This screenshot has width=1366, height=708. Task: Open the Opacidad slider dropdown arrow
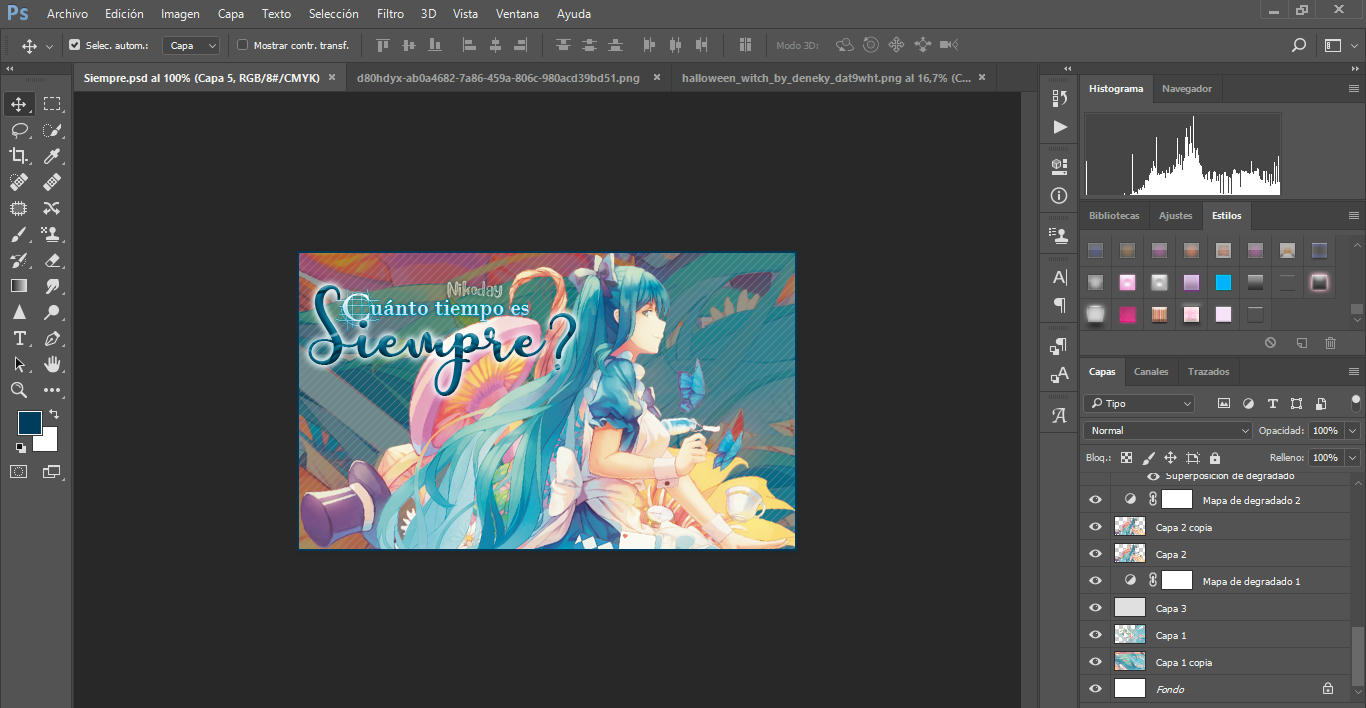tap(1353, 431)
